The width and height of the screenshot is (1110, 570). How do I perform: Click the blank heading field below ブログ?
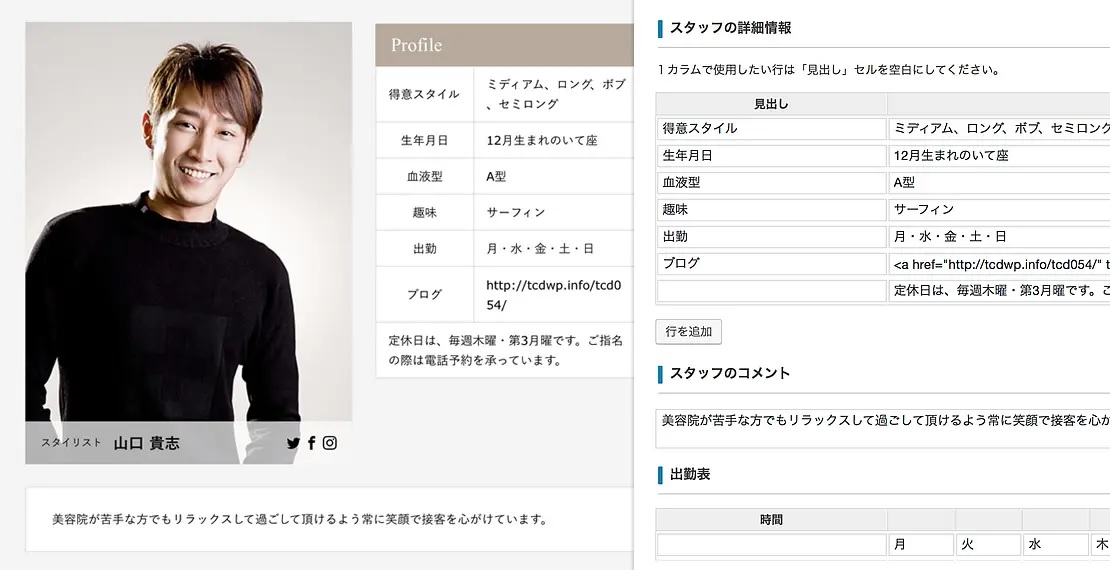(x=771, y=290)
